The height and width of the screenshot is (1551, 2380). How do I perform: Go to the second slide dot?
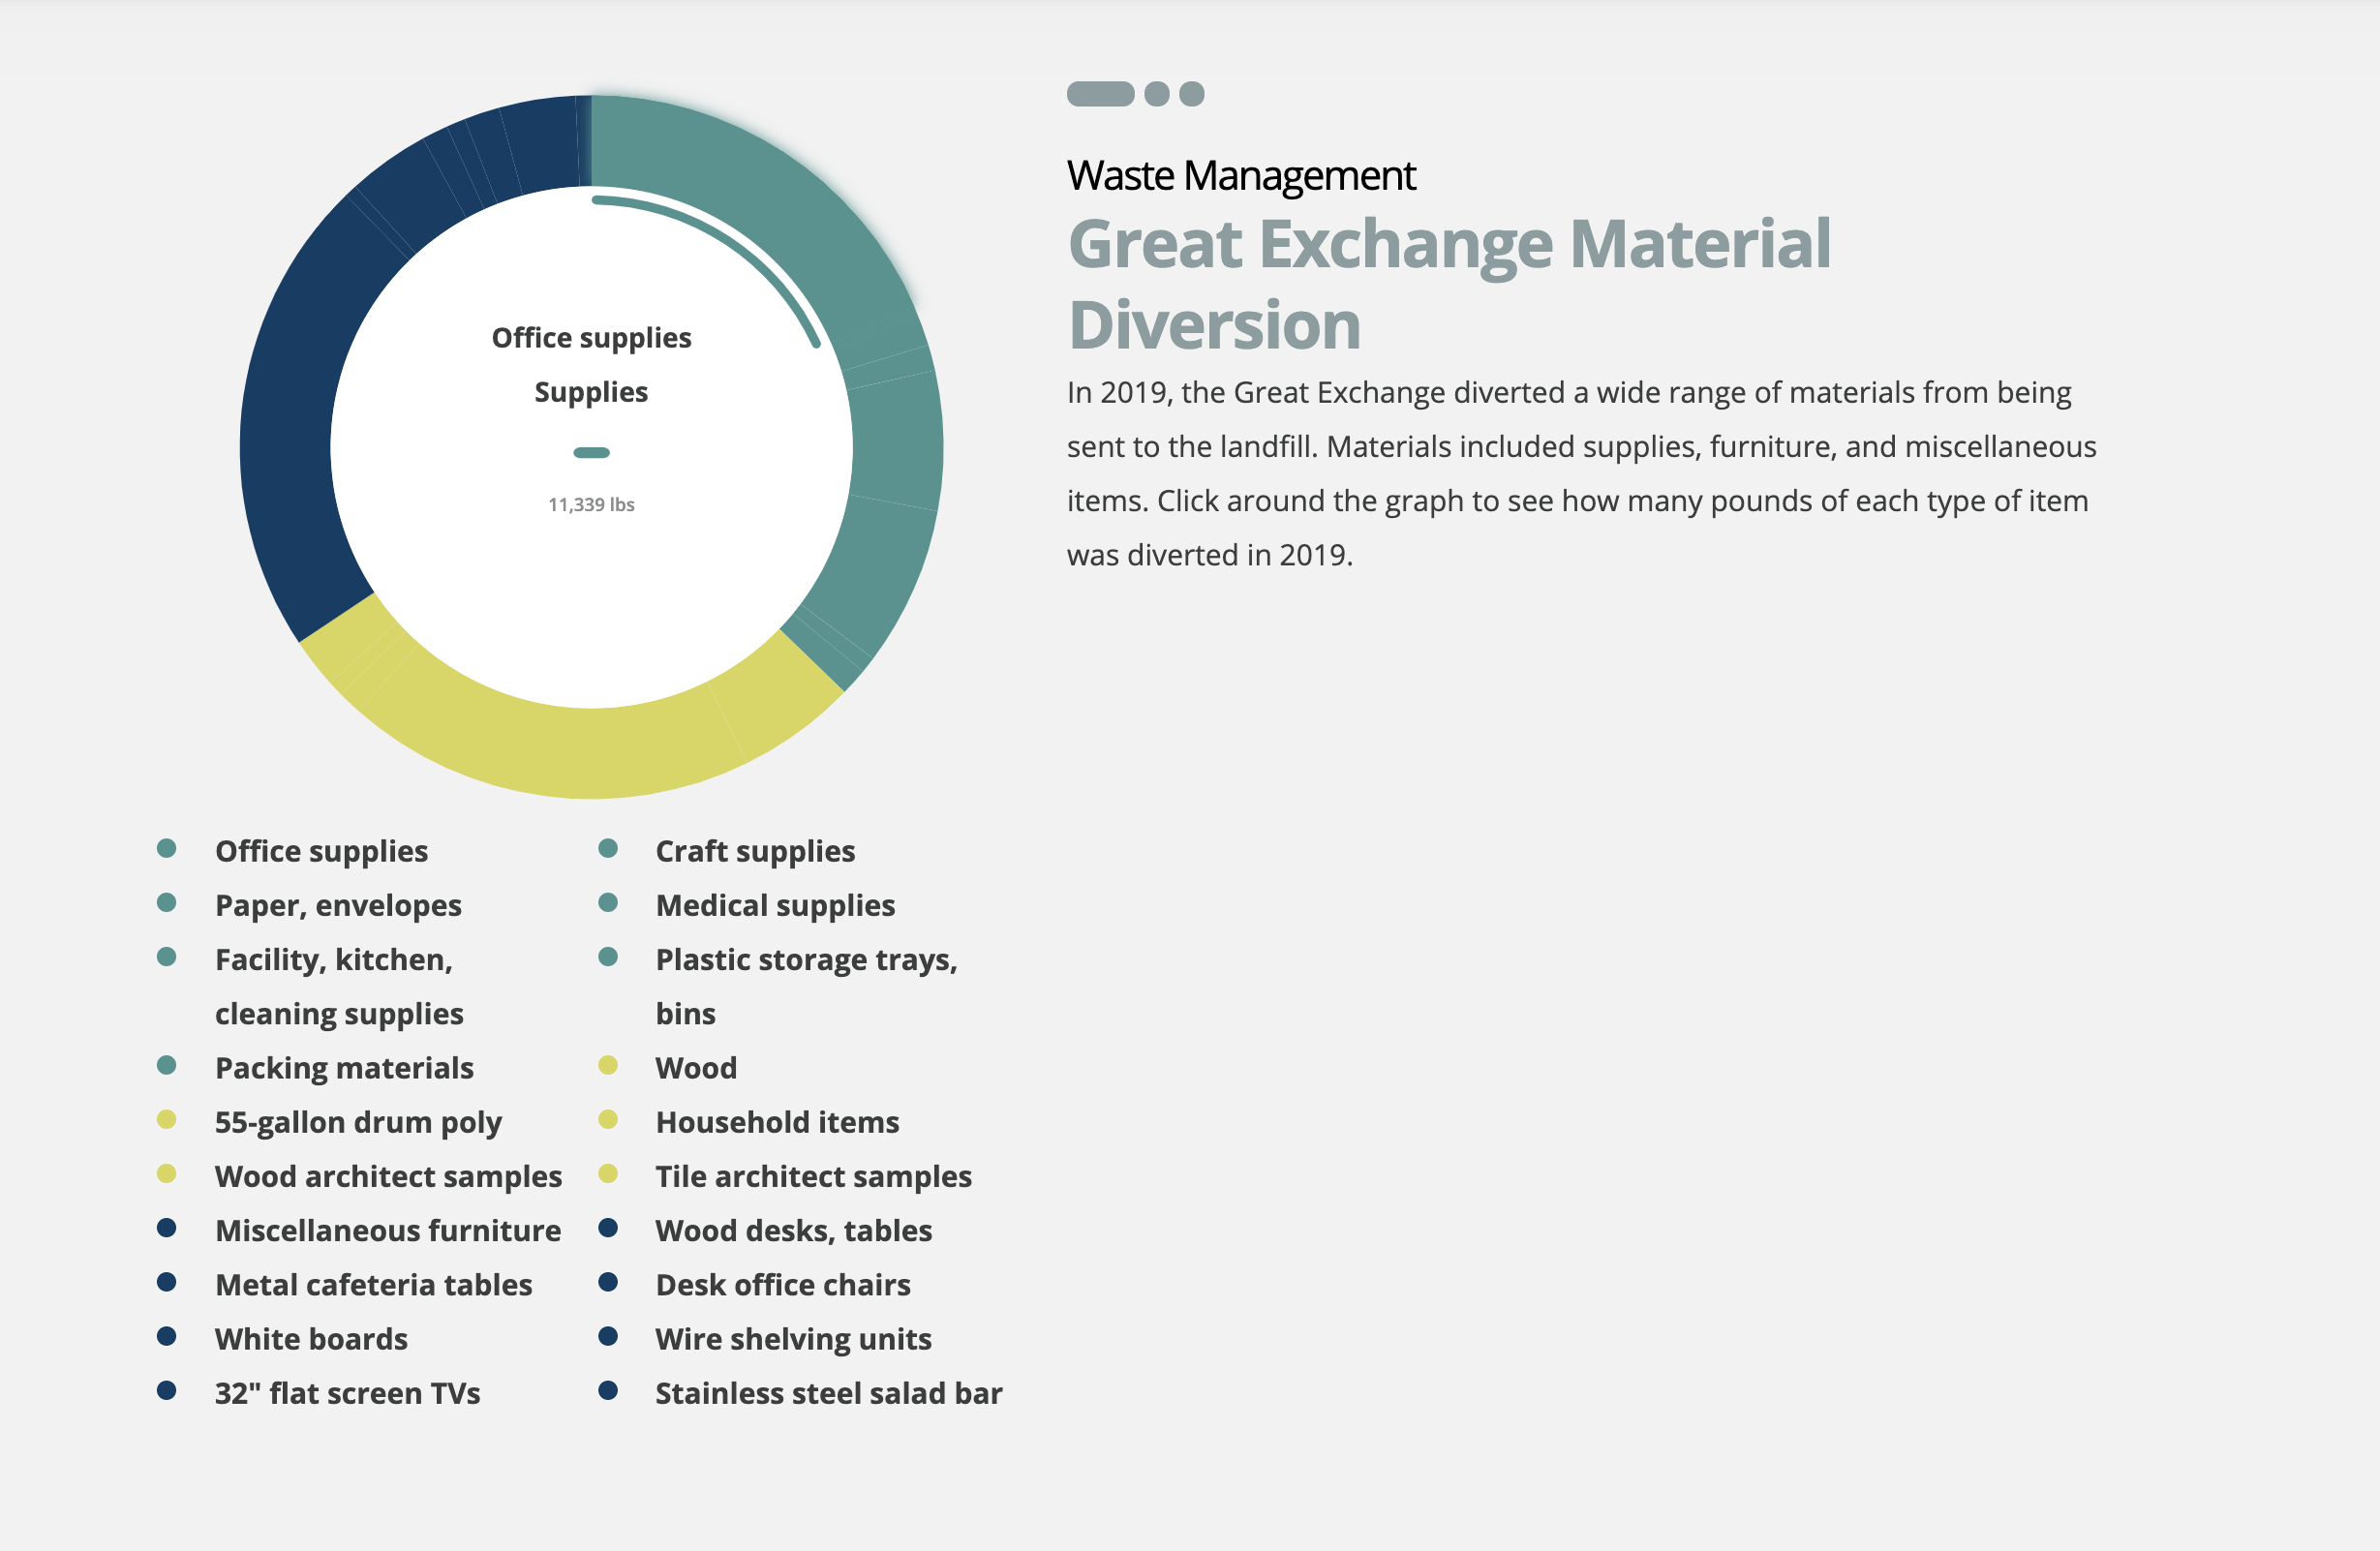click(x=1157, y=94)
